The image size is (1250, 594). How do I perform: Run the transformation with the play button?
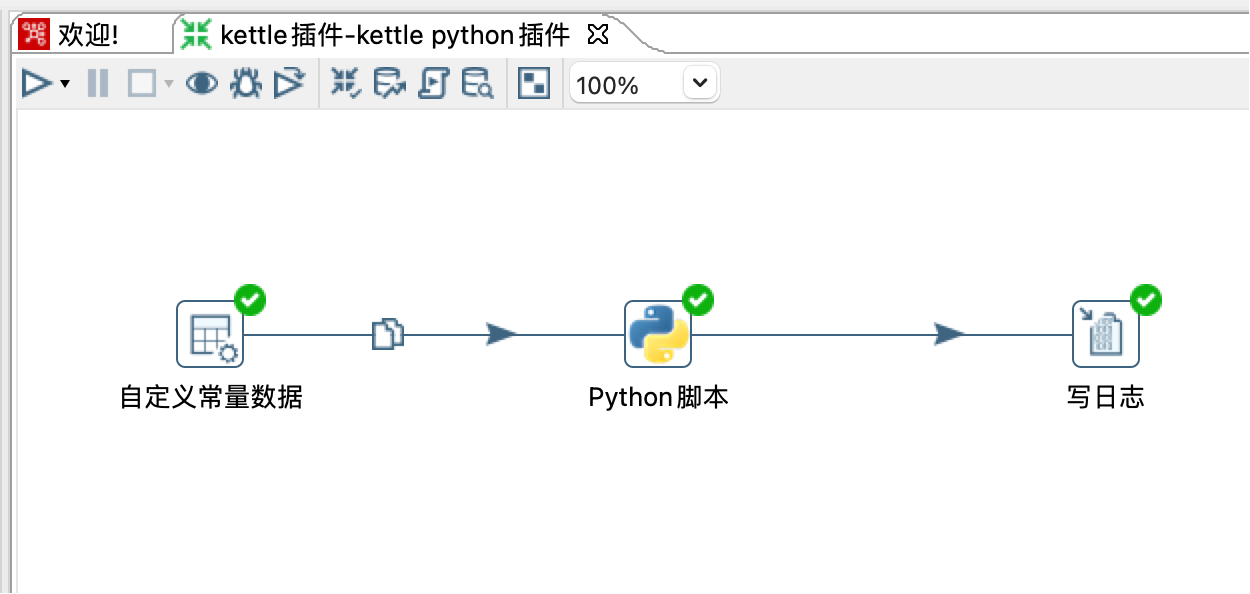(36, 84)
